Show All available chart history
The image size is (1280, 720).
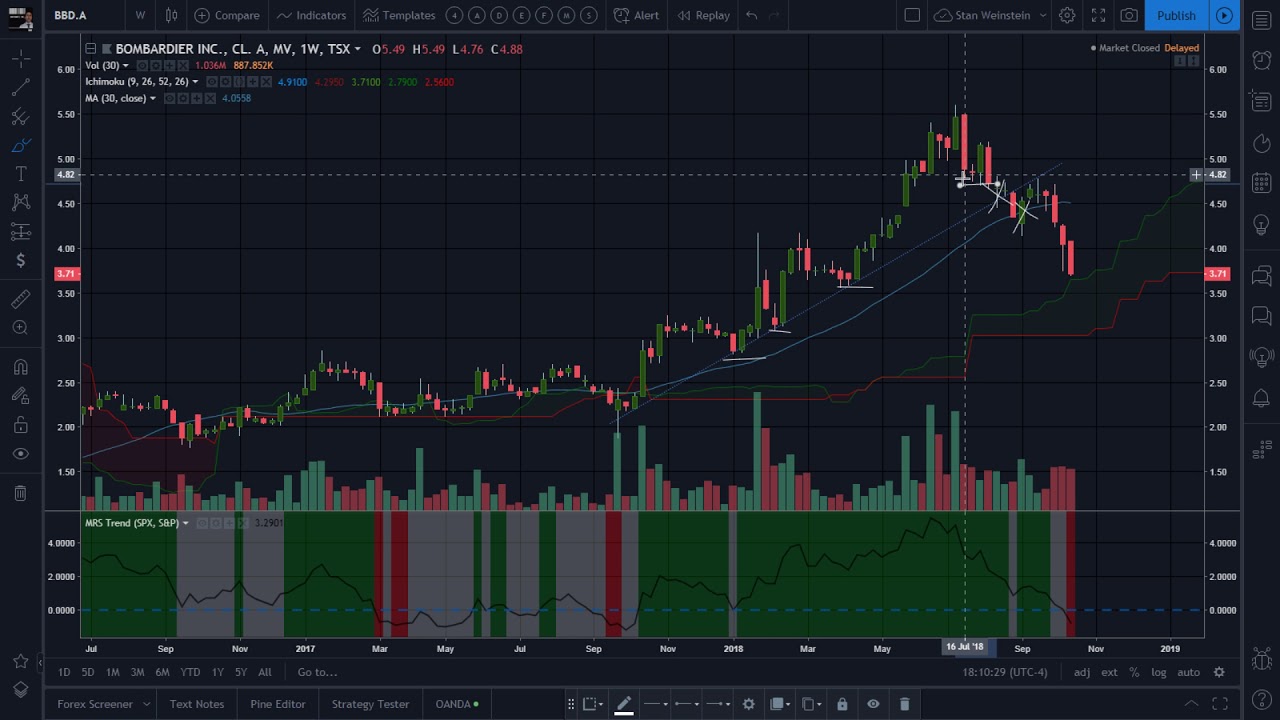(x=265, y=672)
